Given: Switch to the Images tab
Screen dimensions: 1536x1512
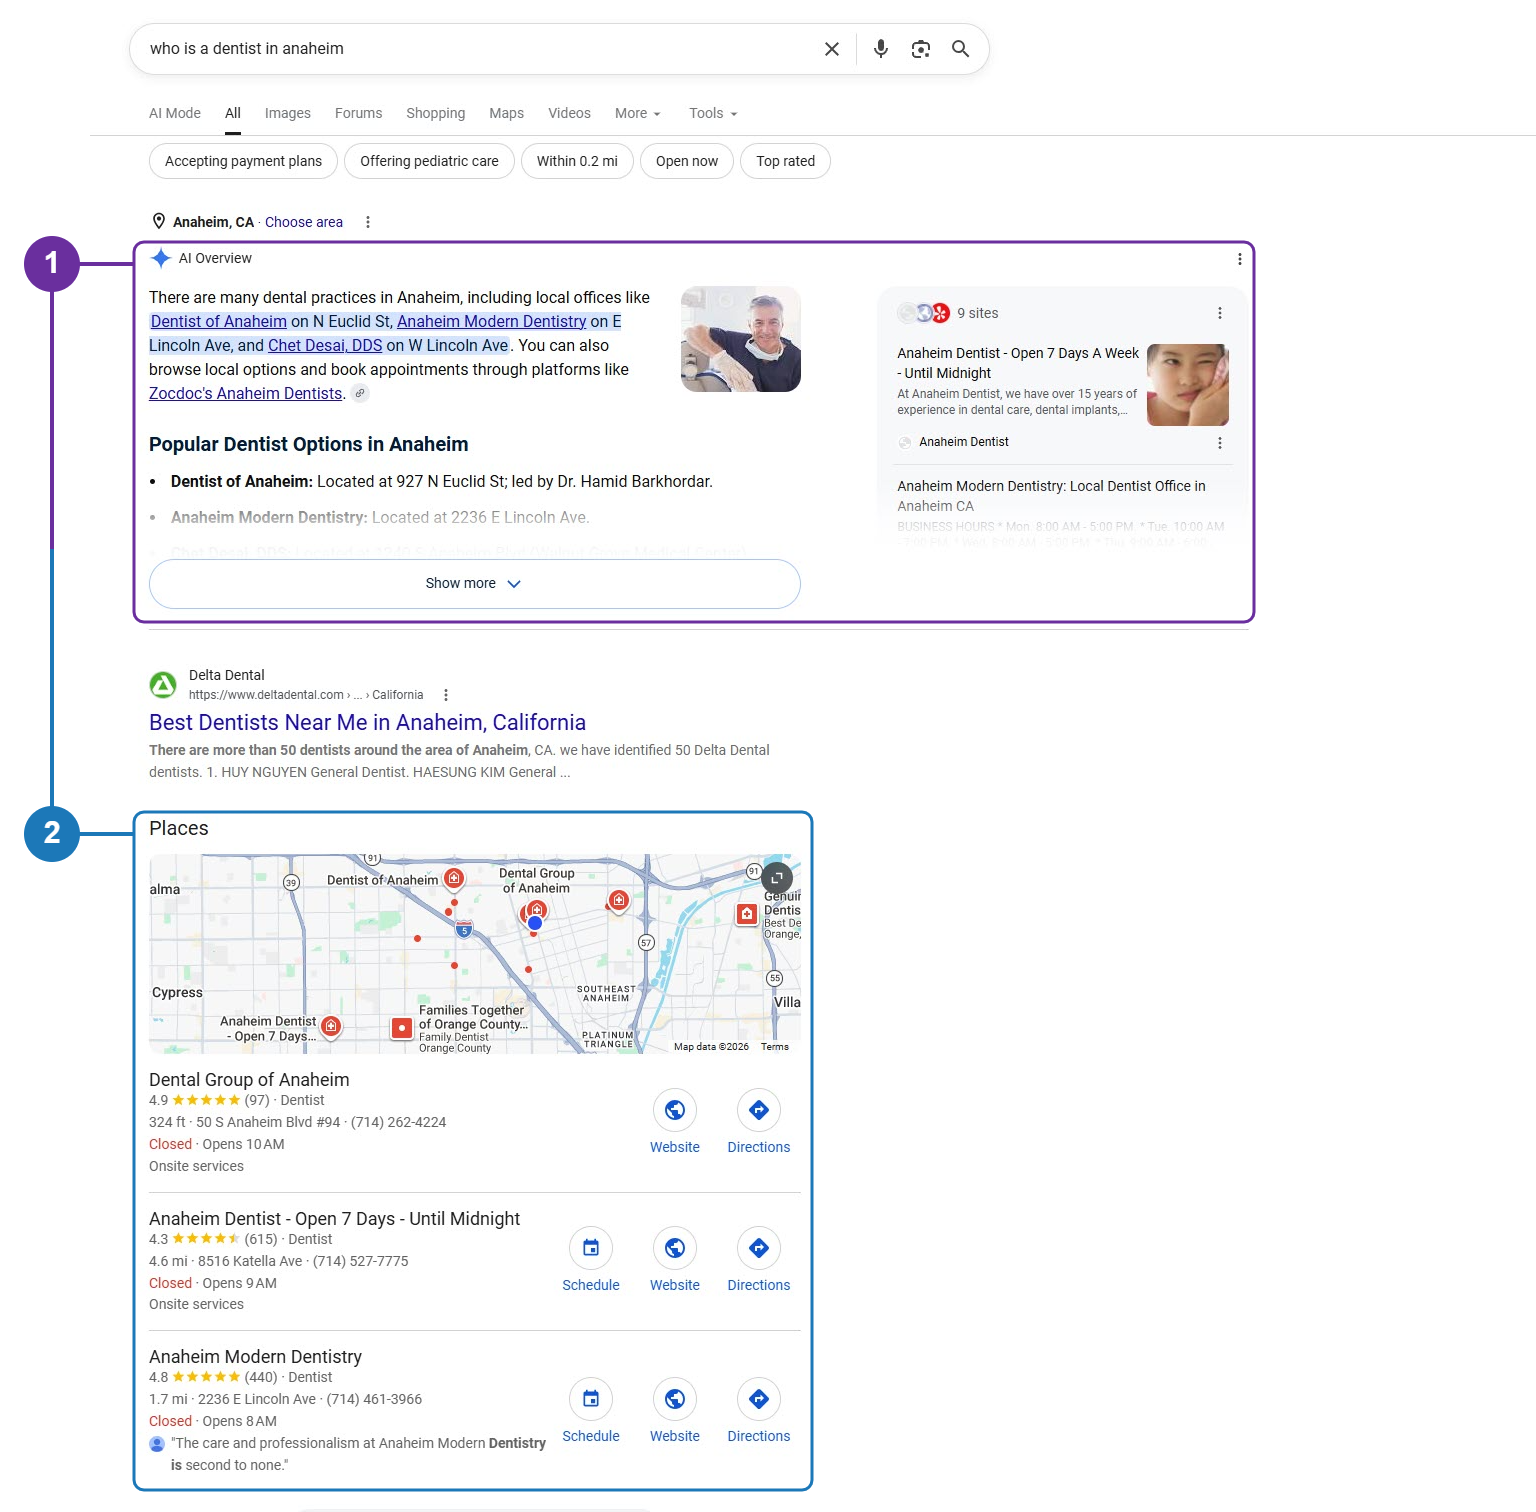Looking at the screenshot, I should 288,113.
